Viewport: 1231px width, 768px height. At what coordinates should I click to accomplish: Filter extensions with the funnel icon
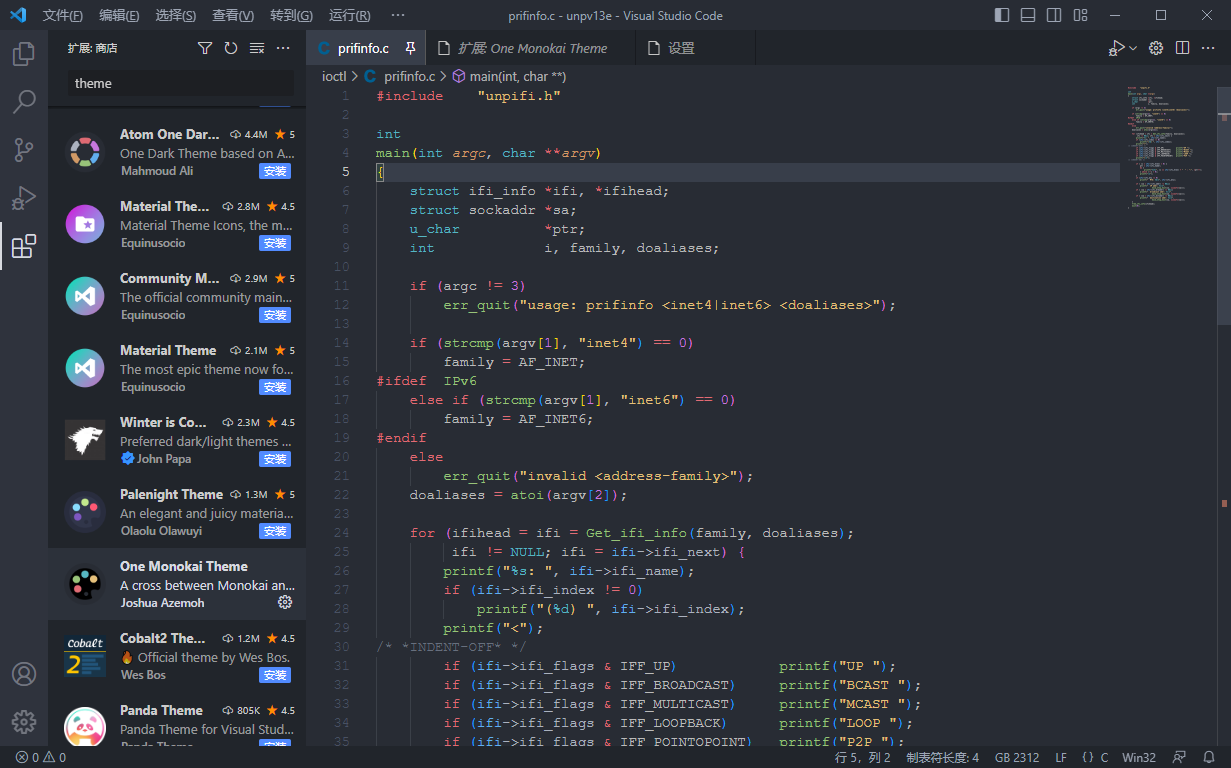tap(205, 48)
